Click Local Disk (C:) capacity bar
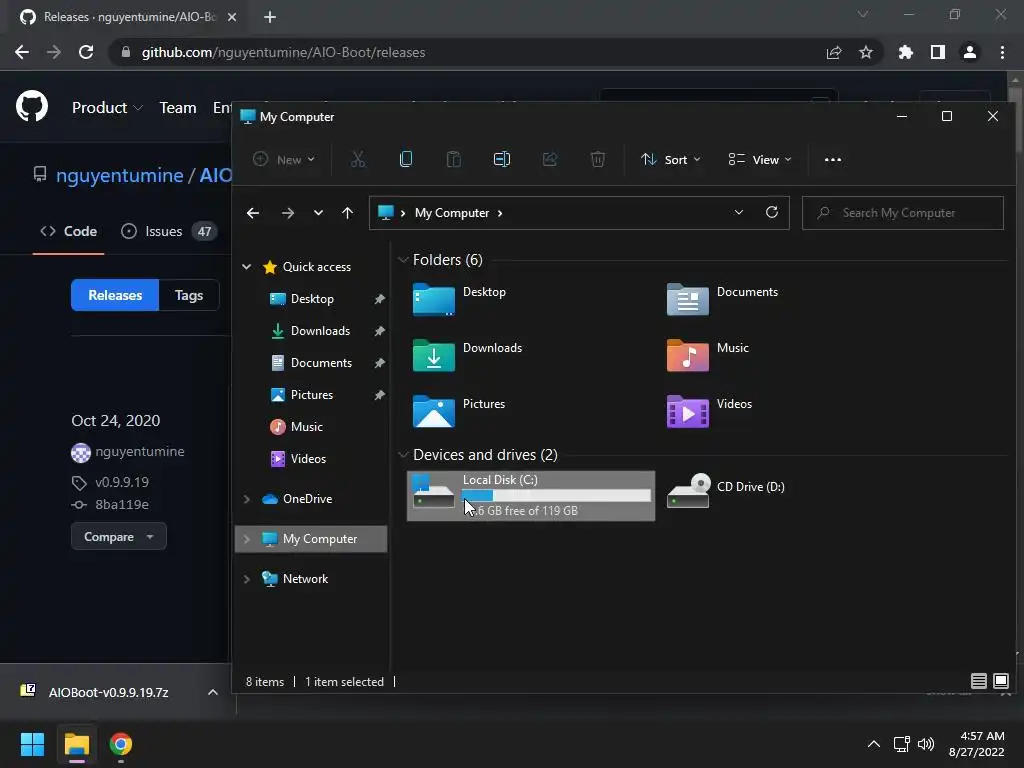 [556, 496]
